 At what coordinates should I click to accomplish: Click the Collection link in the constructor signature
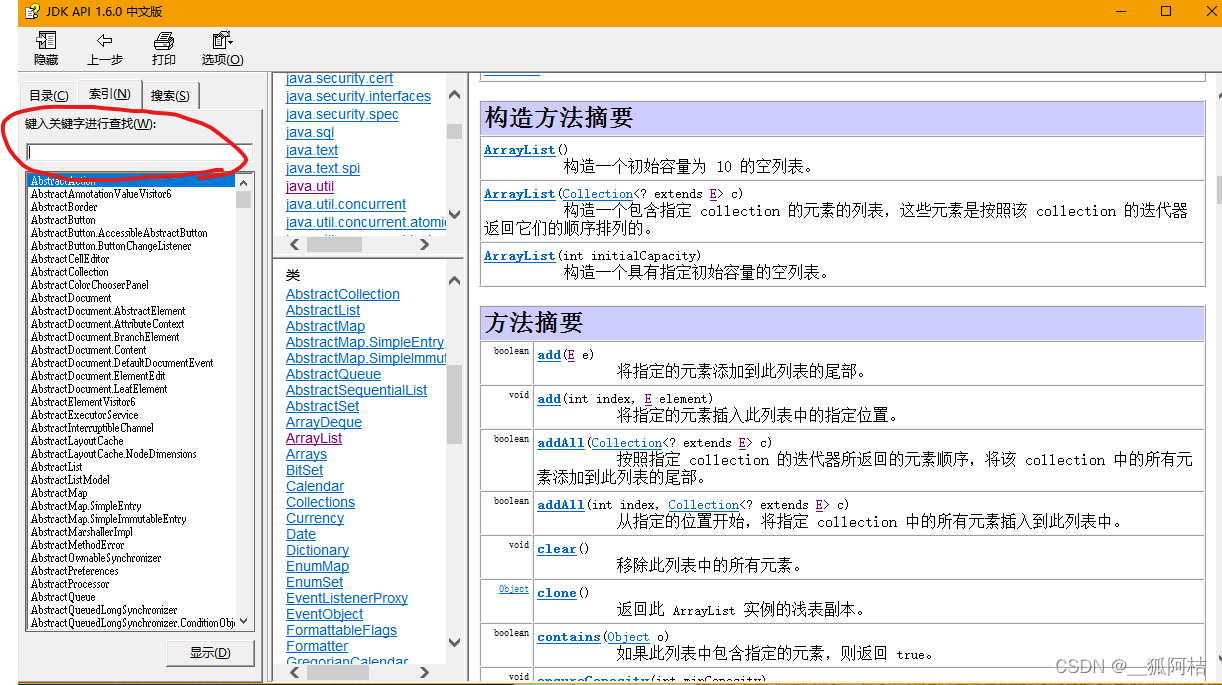(597, 193)
